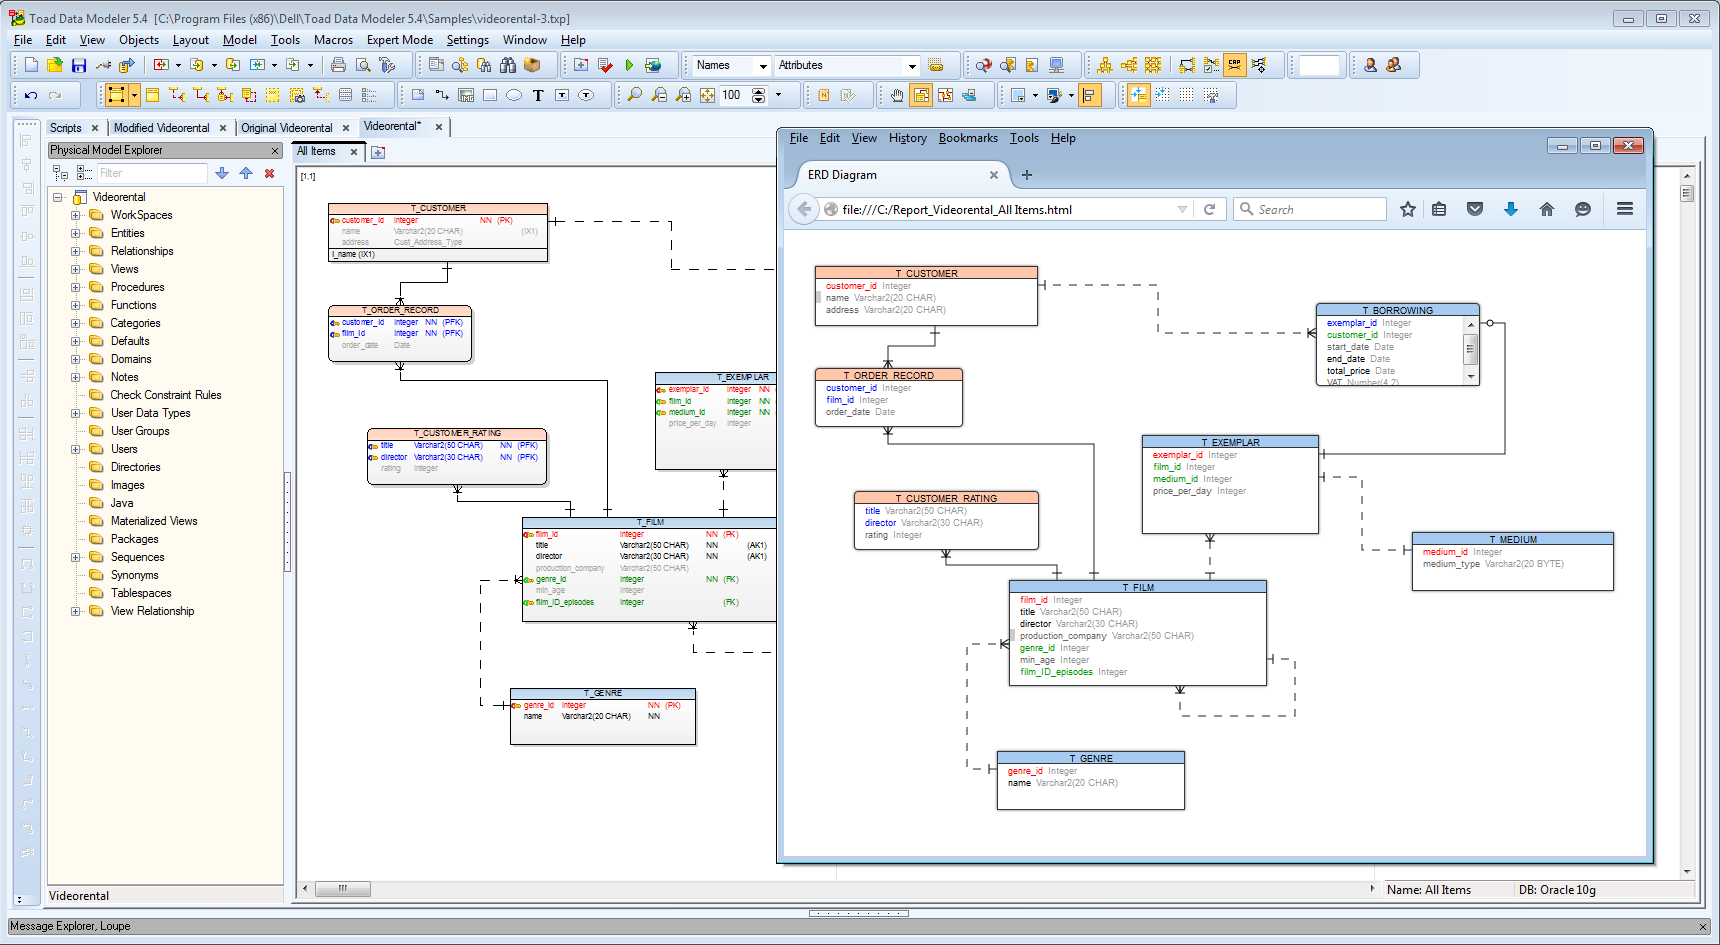Toggle the grid display icon

coord(1187,95)
